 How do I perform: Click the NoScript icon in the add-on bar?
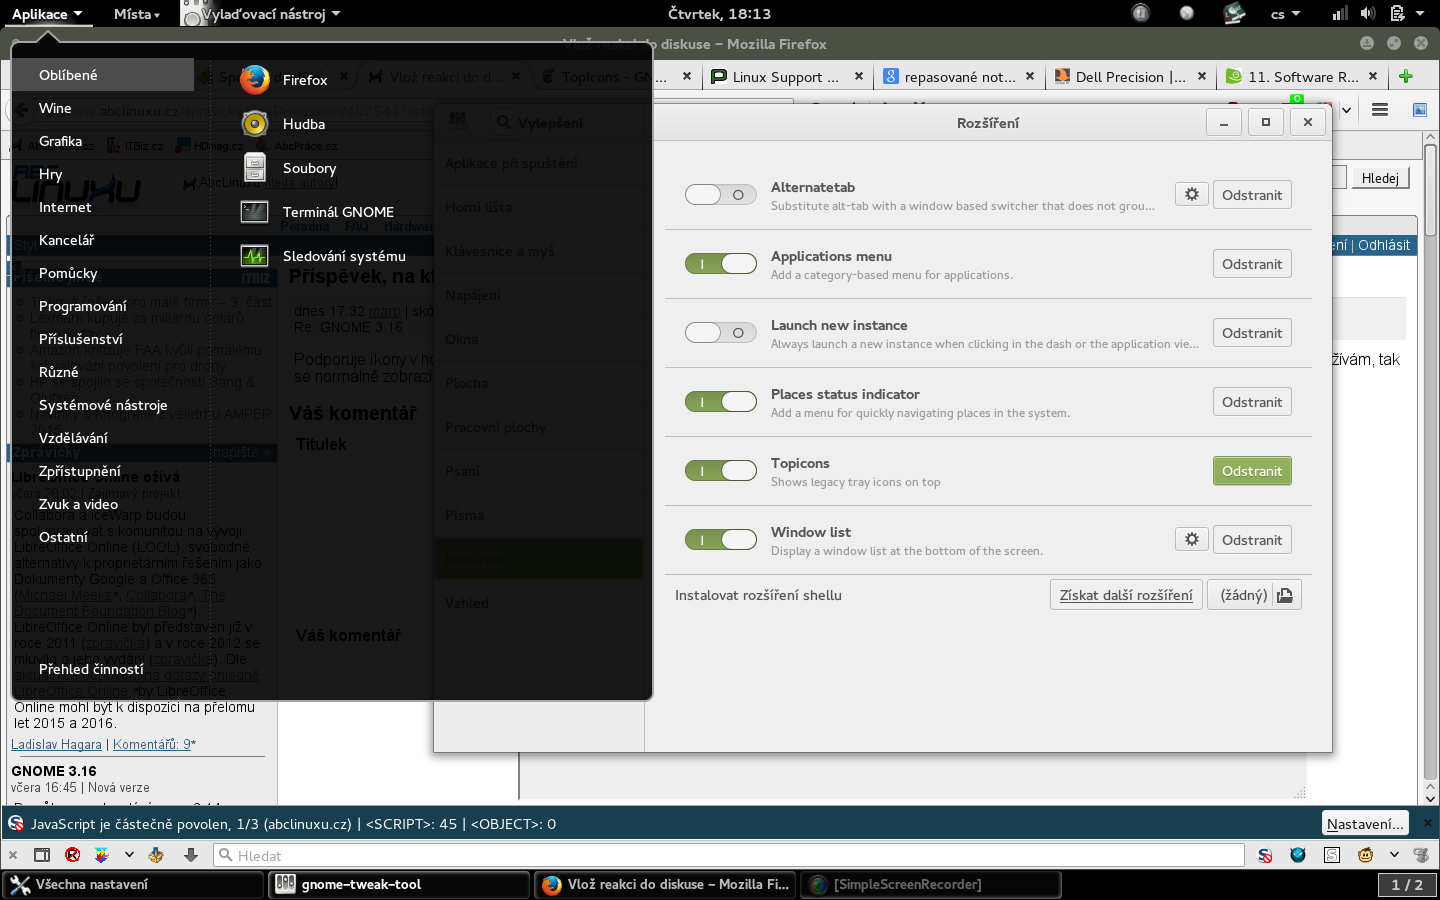click(1265, 855)
